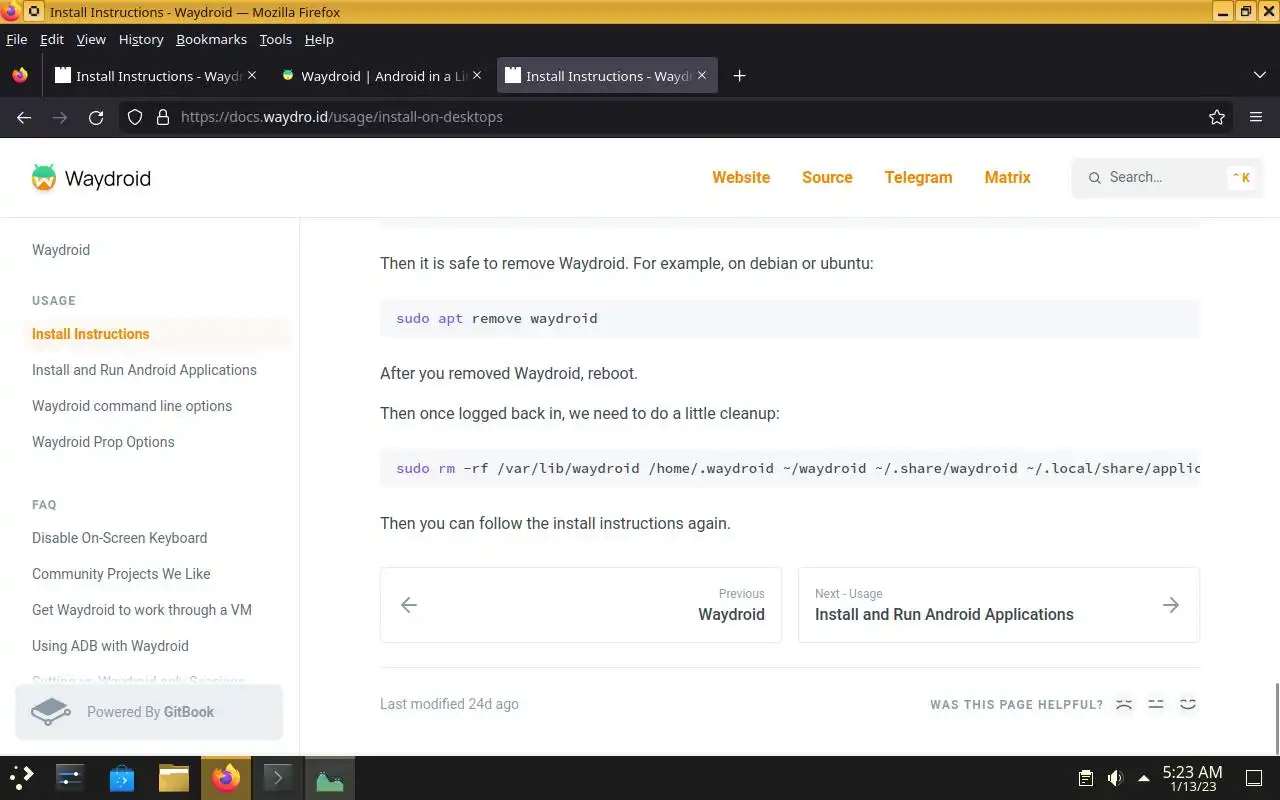Select Install Instructions in sidebar

click(x=157, y=334)
